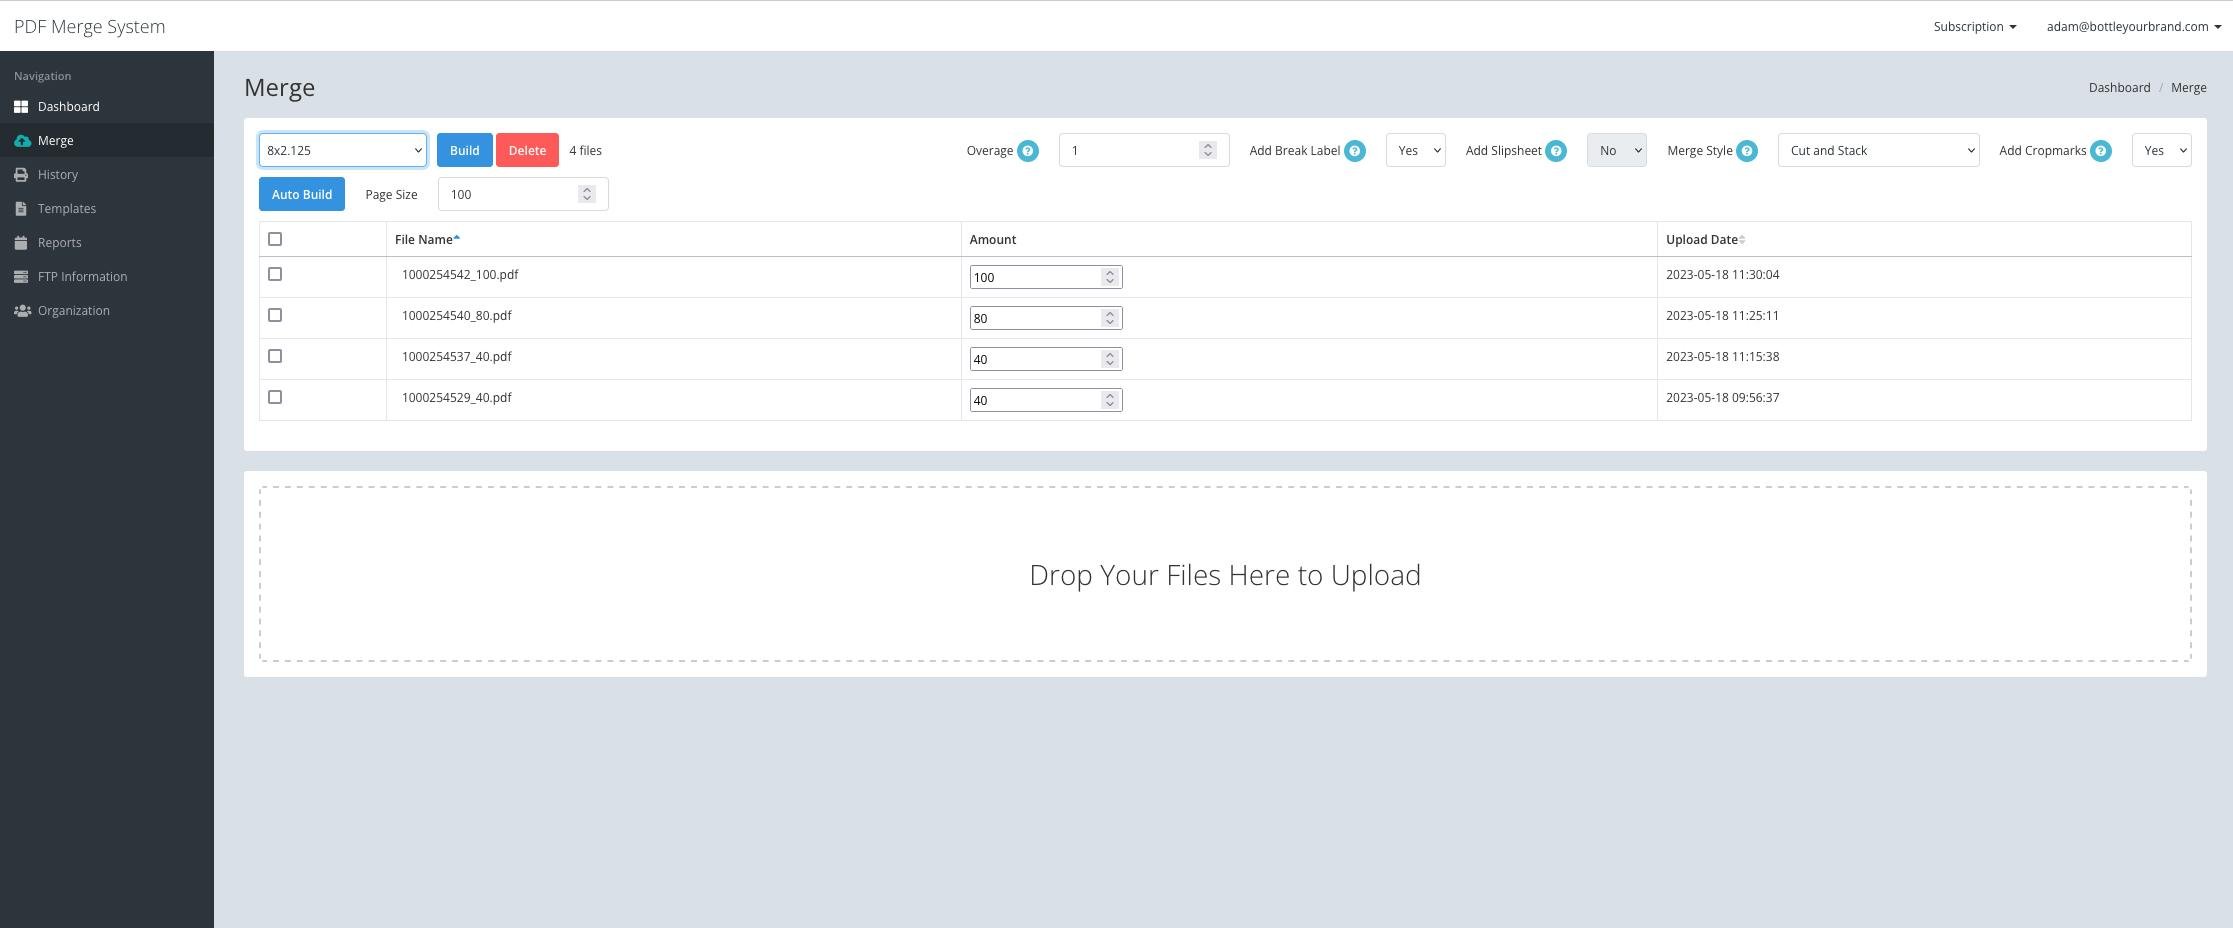
Task: Open the Add Cropmarks Yes dropdown
Action: click(2161, 150)
